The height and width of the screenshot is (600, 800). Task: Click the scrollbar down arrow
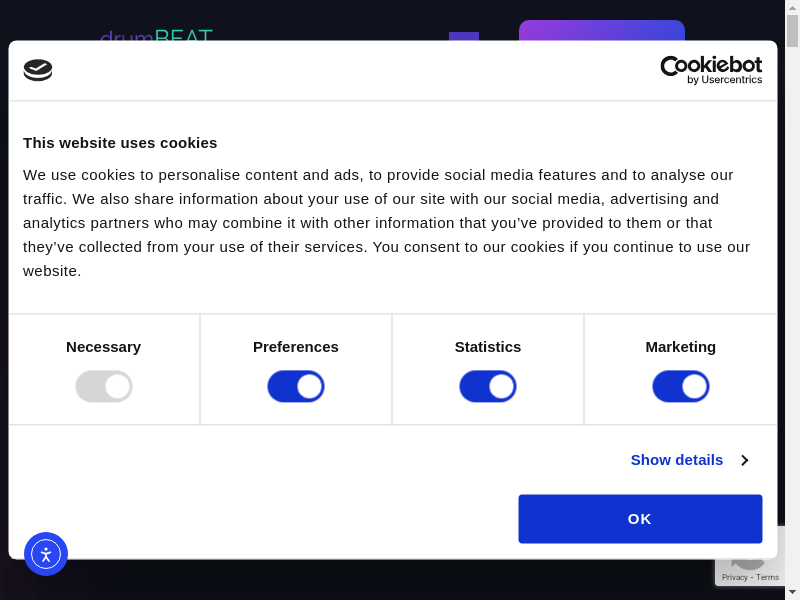(792, 592)
